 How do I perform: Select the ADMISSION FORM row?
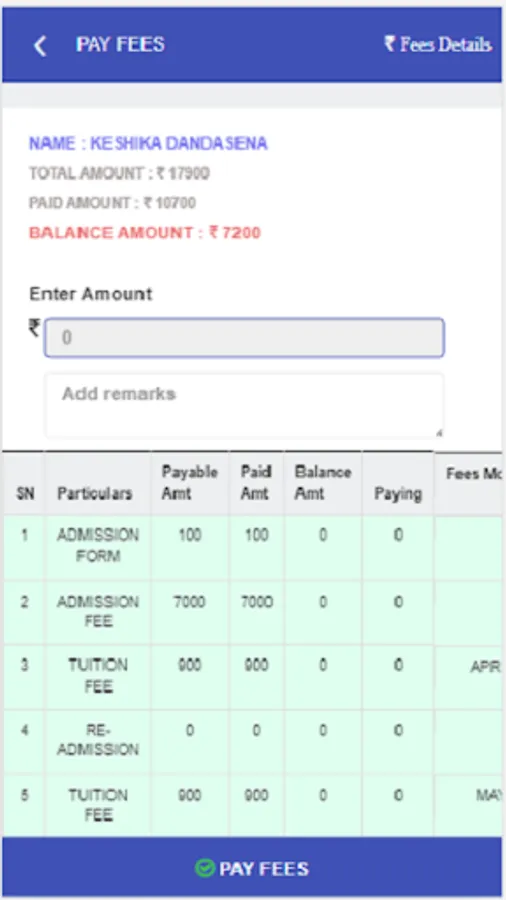pyautogui.click(x=252, y=546)
